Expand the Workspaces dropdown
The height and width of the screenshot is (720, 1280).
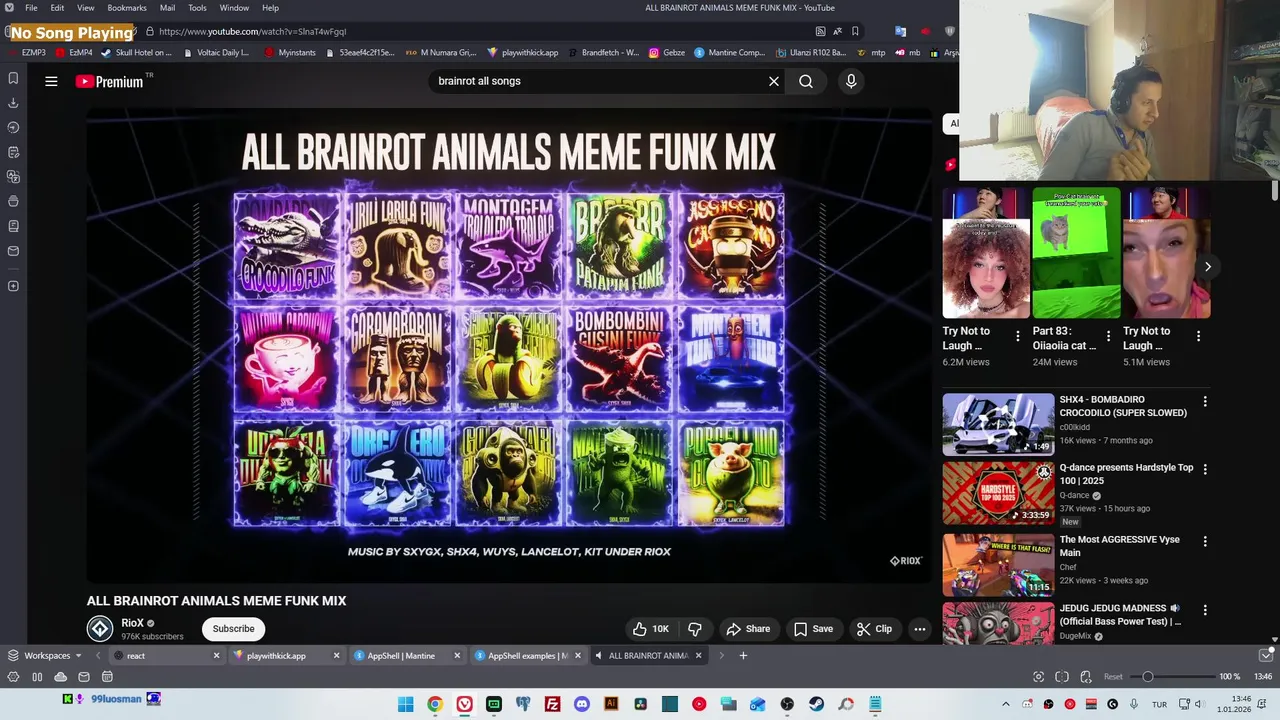click(45, 656)
